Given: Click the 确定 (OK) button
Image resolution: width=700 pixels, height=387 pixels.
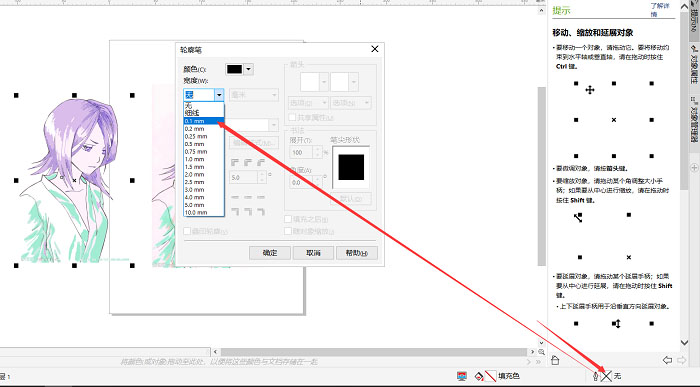Looking at the screenshot, I should (270, 253).
